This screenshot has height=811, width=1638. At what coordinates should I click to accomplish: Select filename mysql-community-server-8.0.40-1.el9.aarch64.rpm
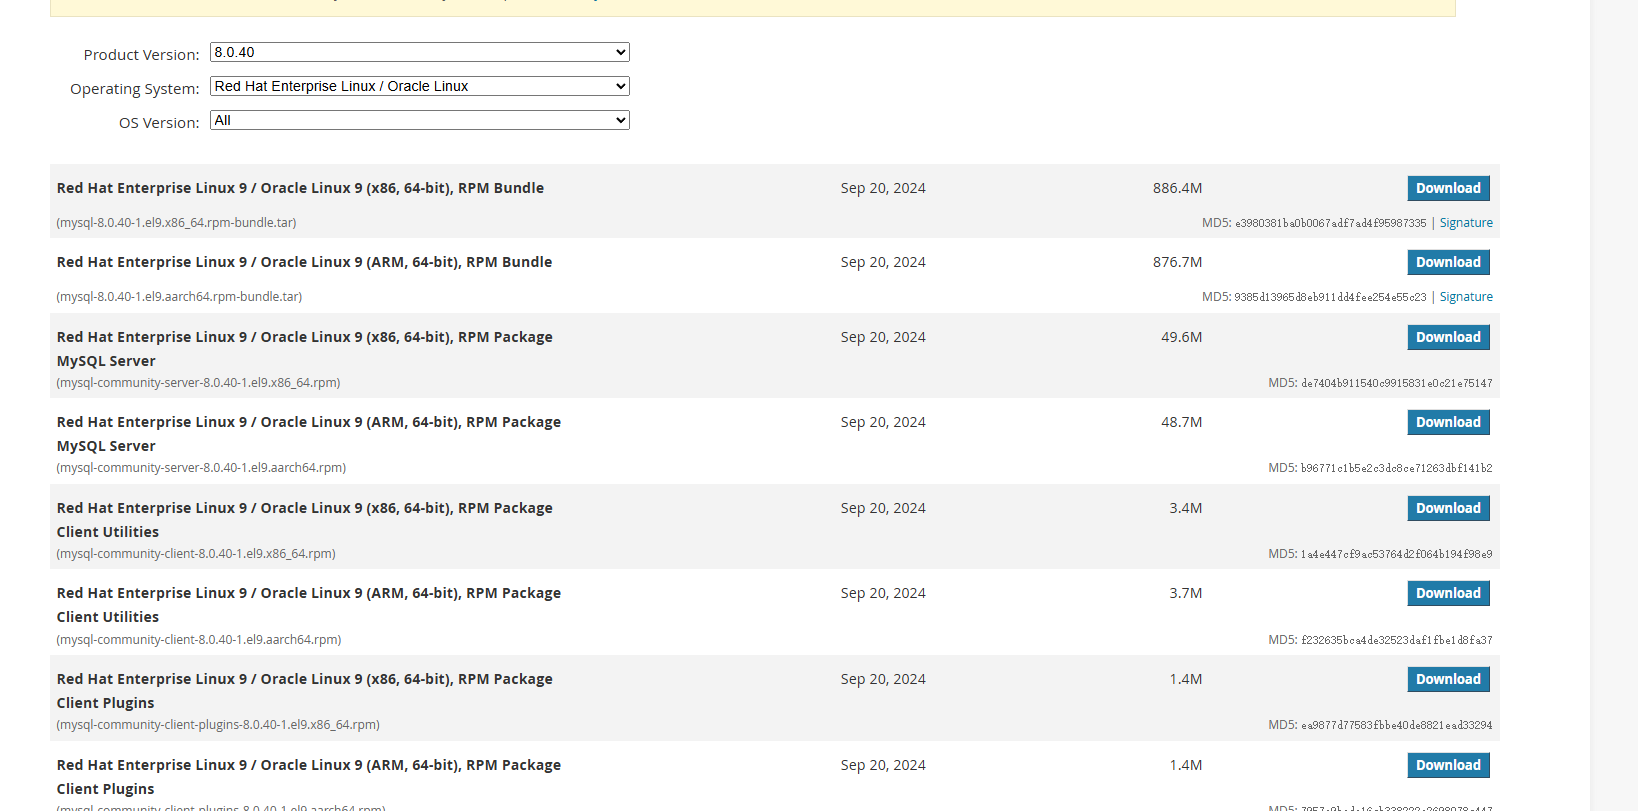(x=201, y=468)
